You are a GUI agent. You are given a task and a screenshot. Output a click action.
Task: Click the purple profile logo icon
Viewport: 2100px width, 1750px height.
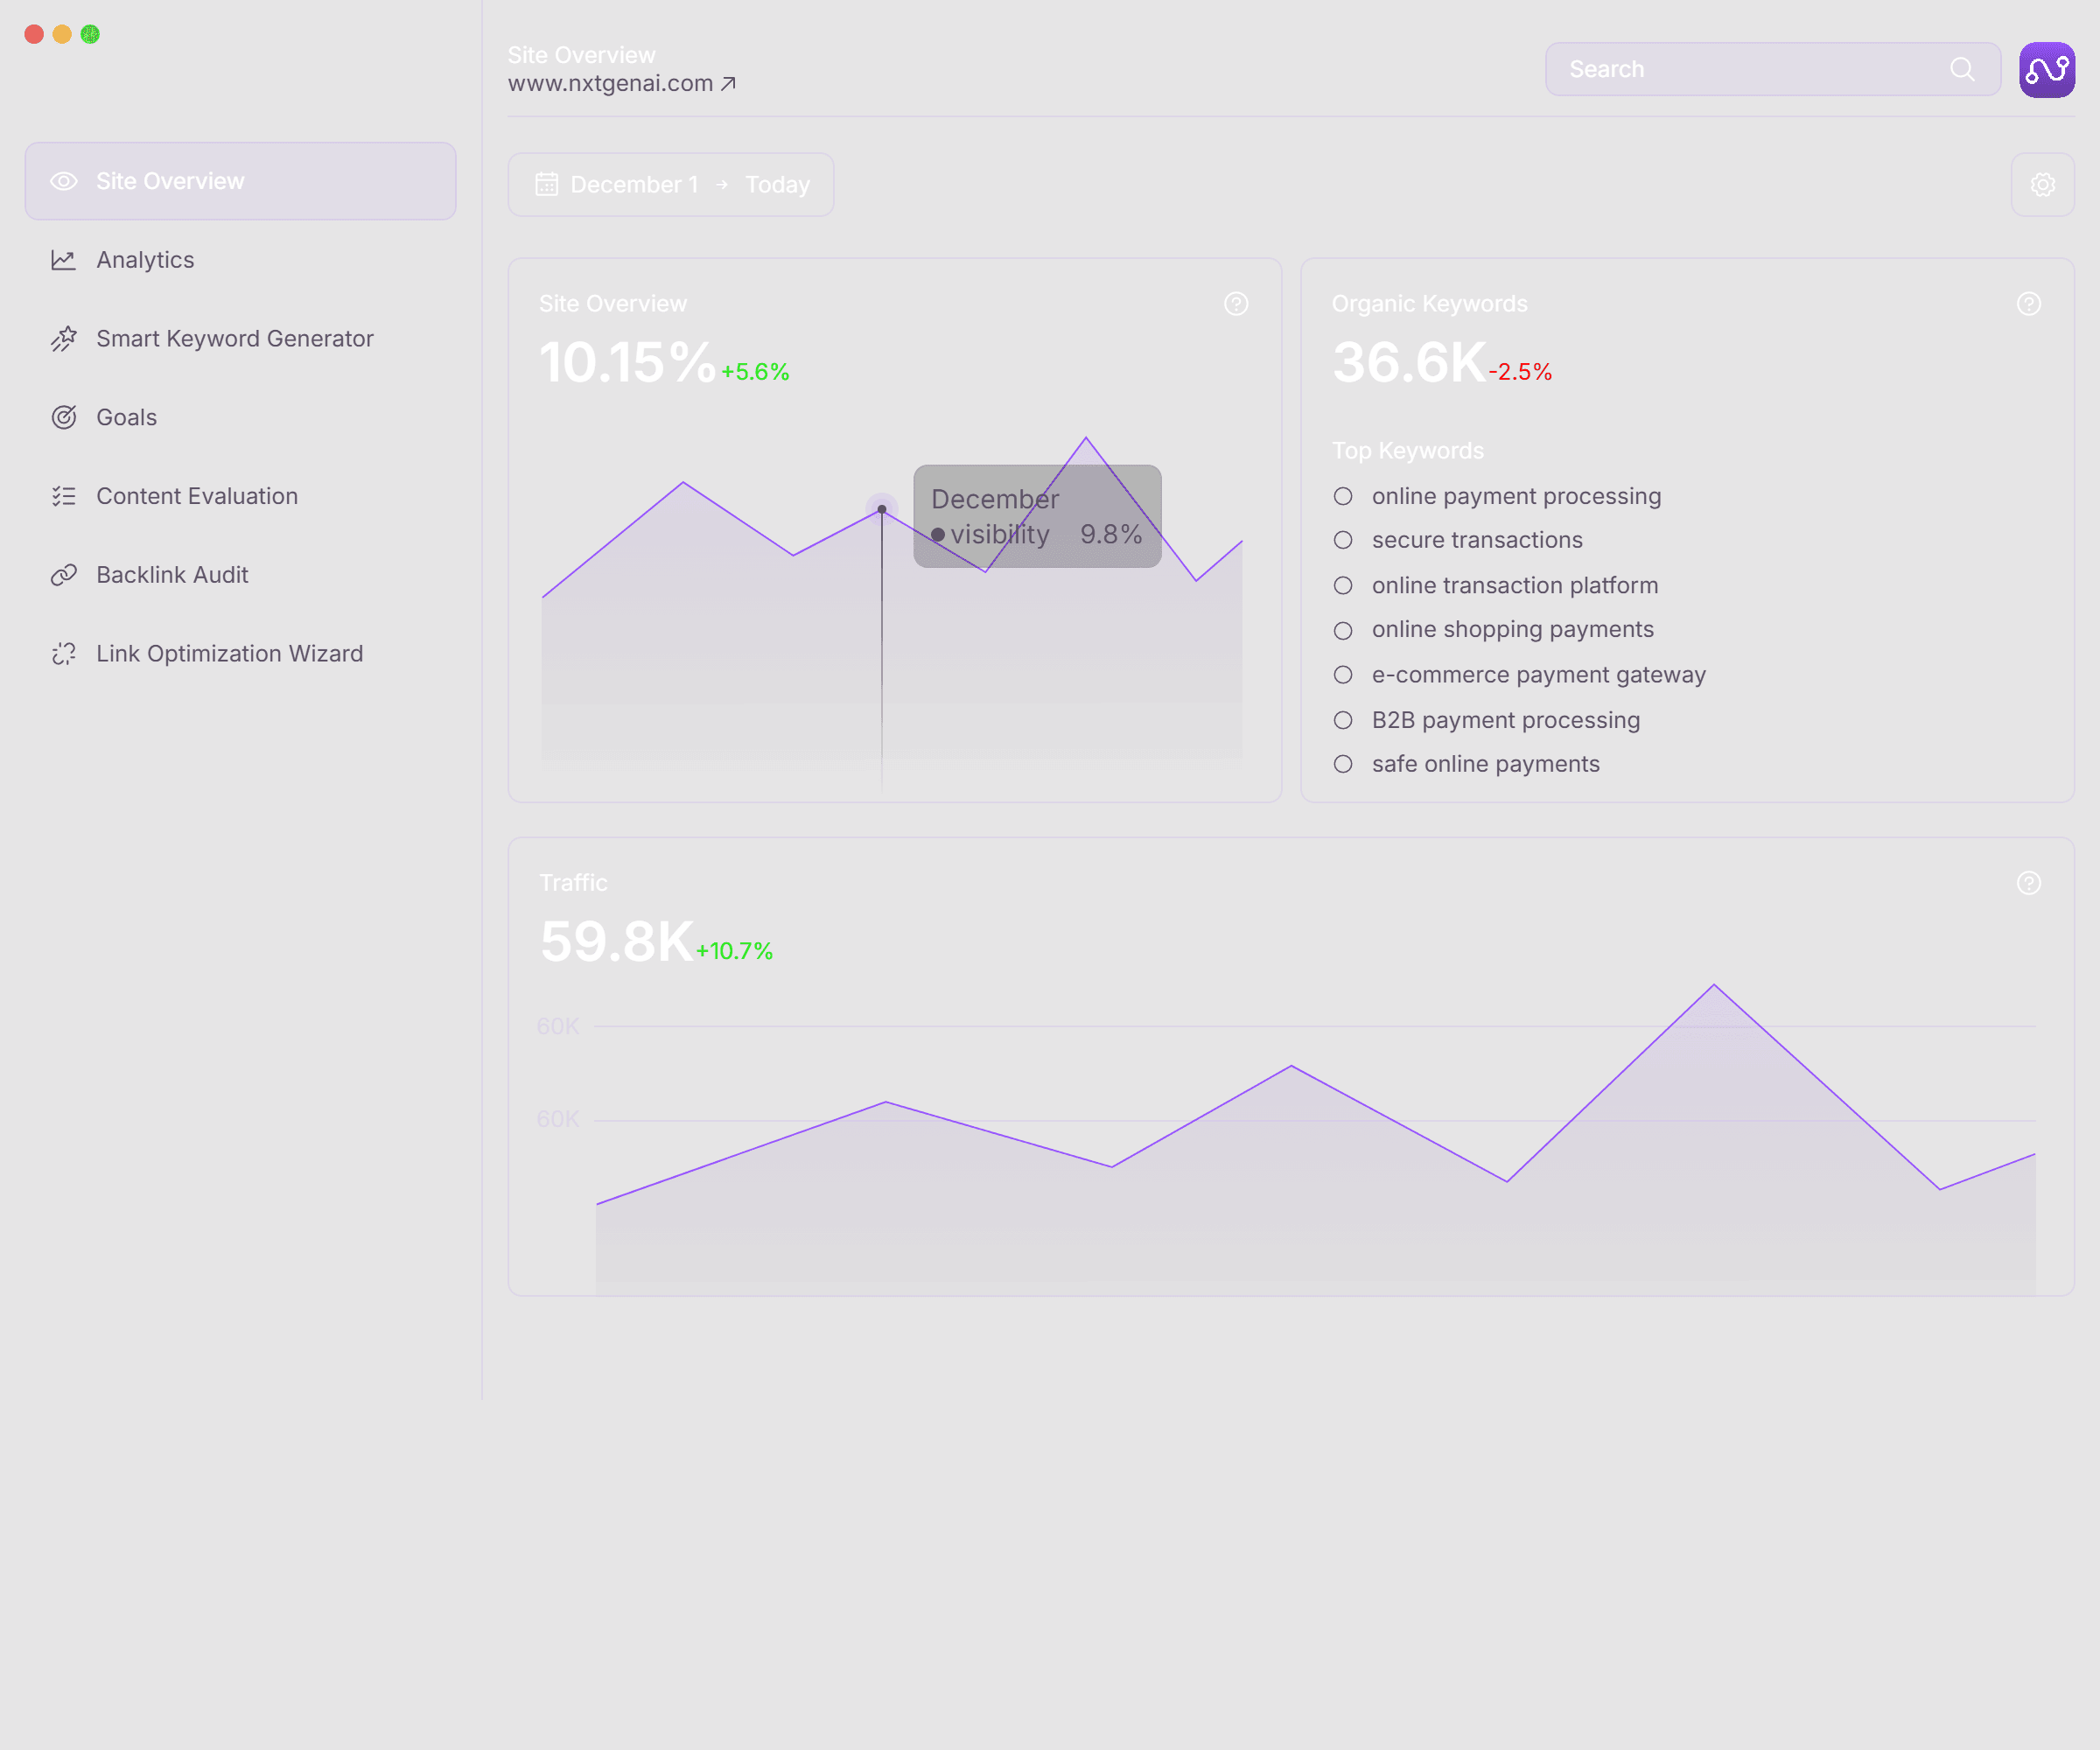point(2046,69)
